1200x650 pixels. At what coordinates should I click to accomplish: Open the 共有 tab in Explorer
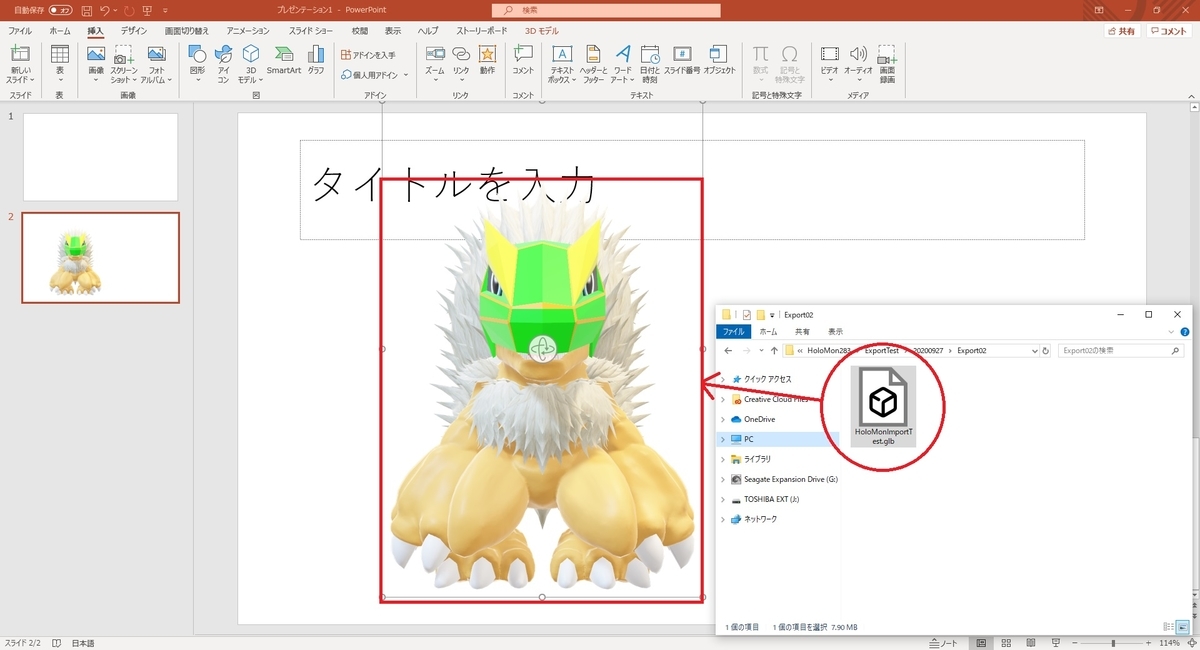pyautogui.click(x=802, y=331)
